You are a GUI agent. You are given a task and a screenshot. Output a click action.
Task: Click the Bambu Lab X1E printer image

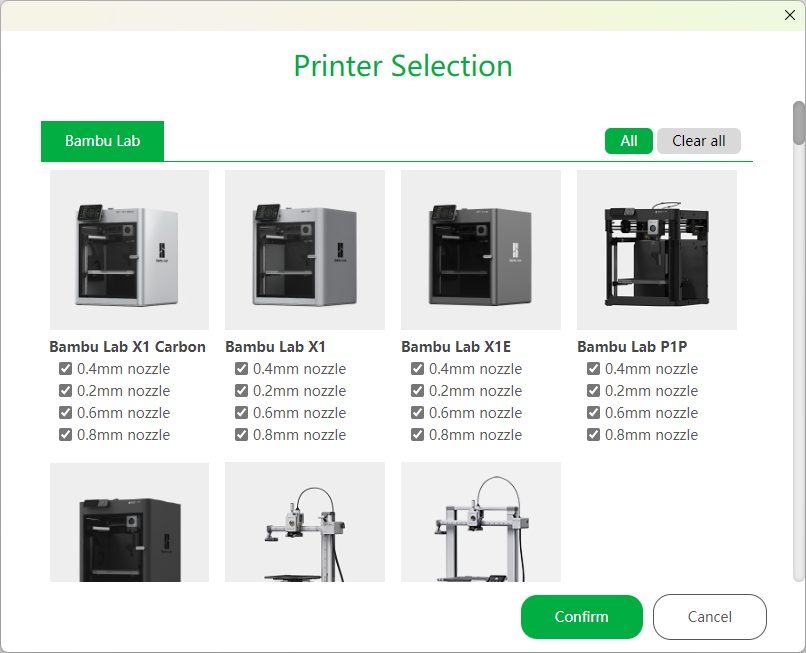coord(481,250)
